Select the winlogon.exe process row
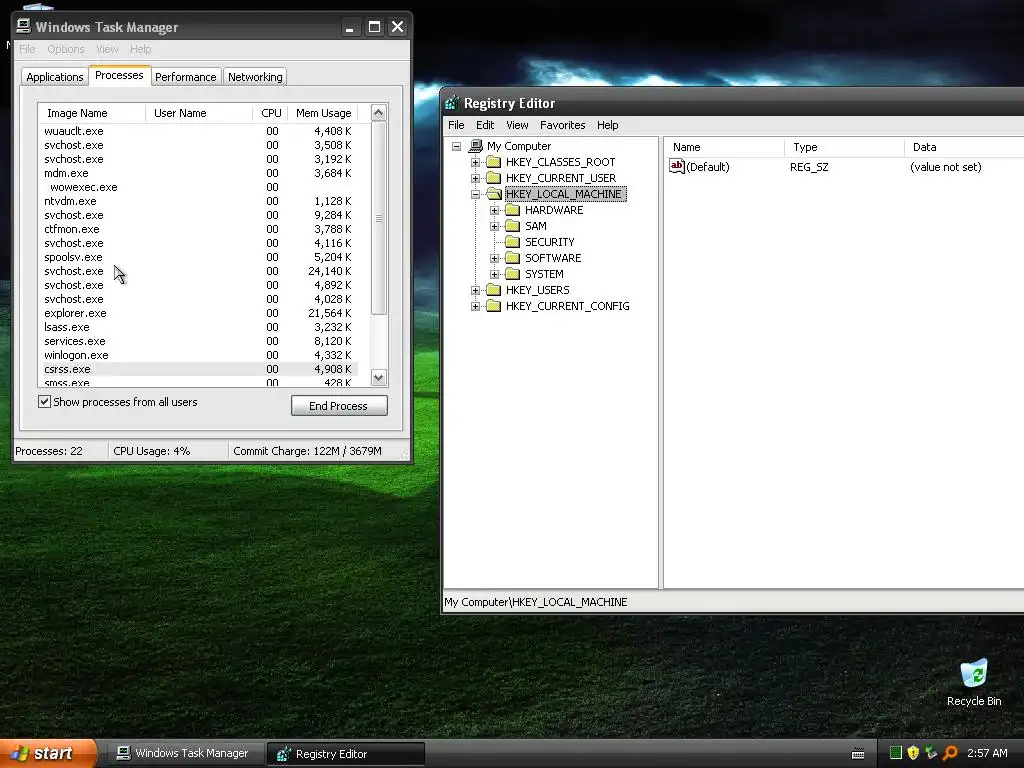Image resolution: width=1024 pixels, height=768 pixels. pyautogui.click(x=199, y=355)
